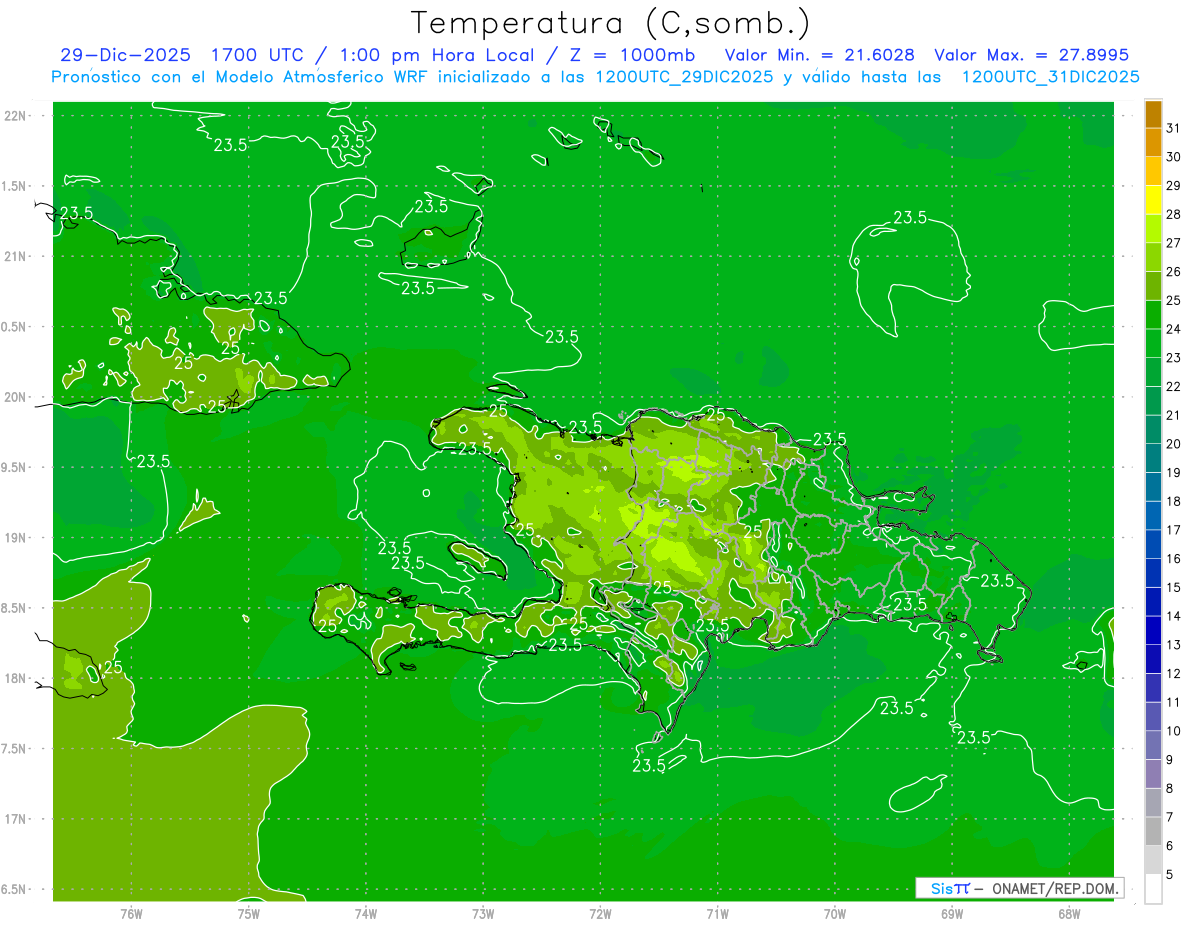The image size is (1200, 927).
Task: Click the 22N latitude axis label
Action: (14, 115)
